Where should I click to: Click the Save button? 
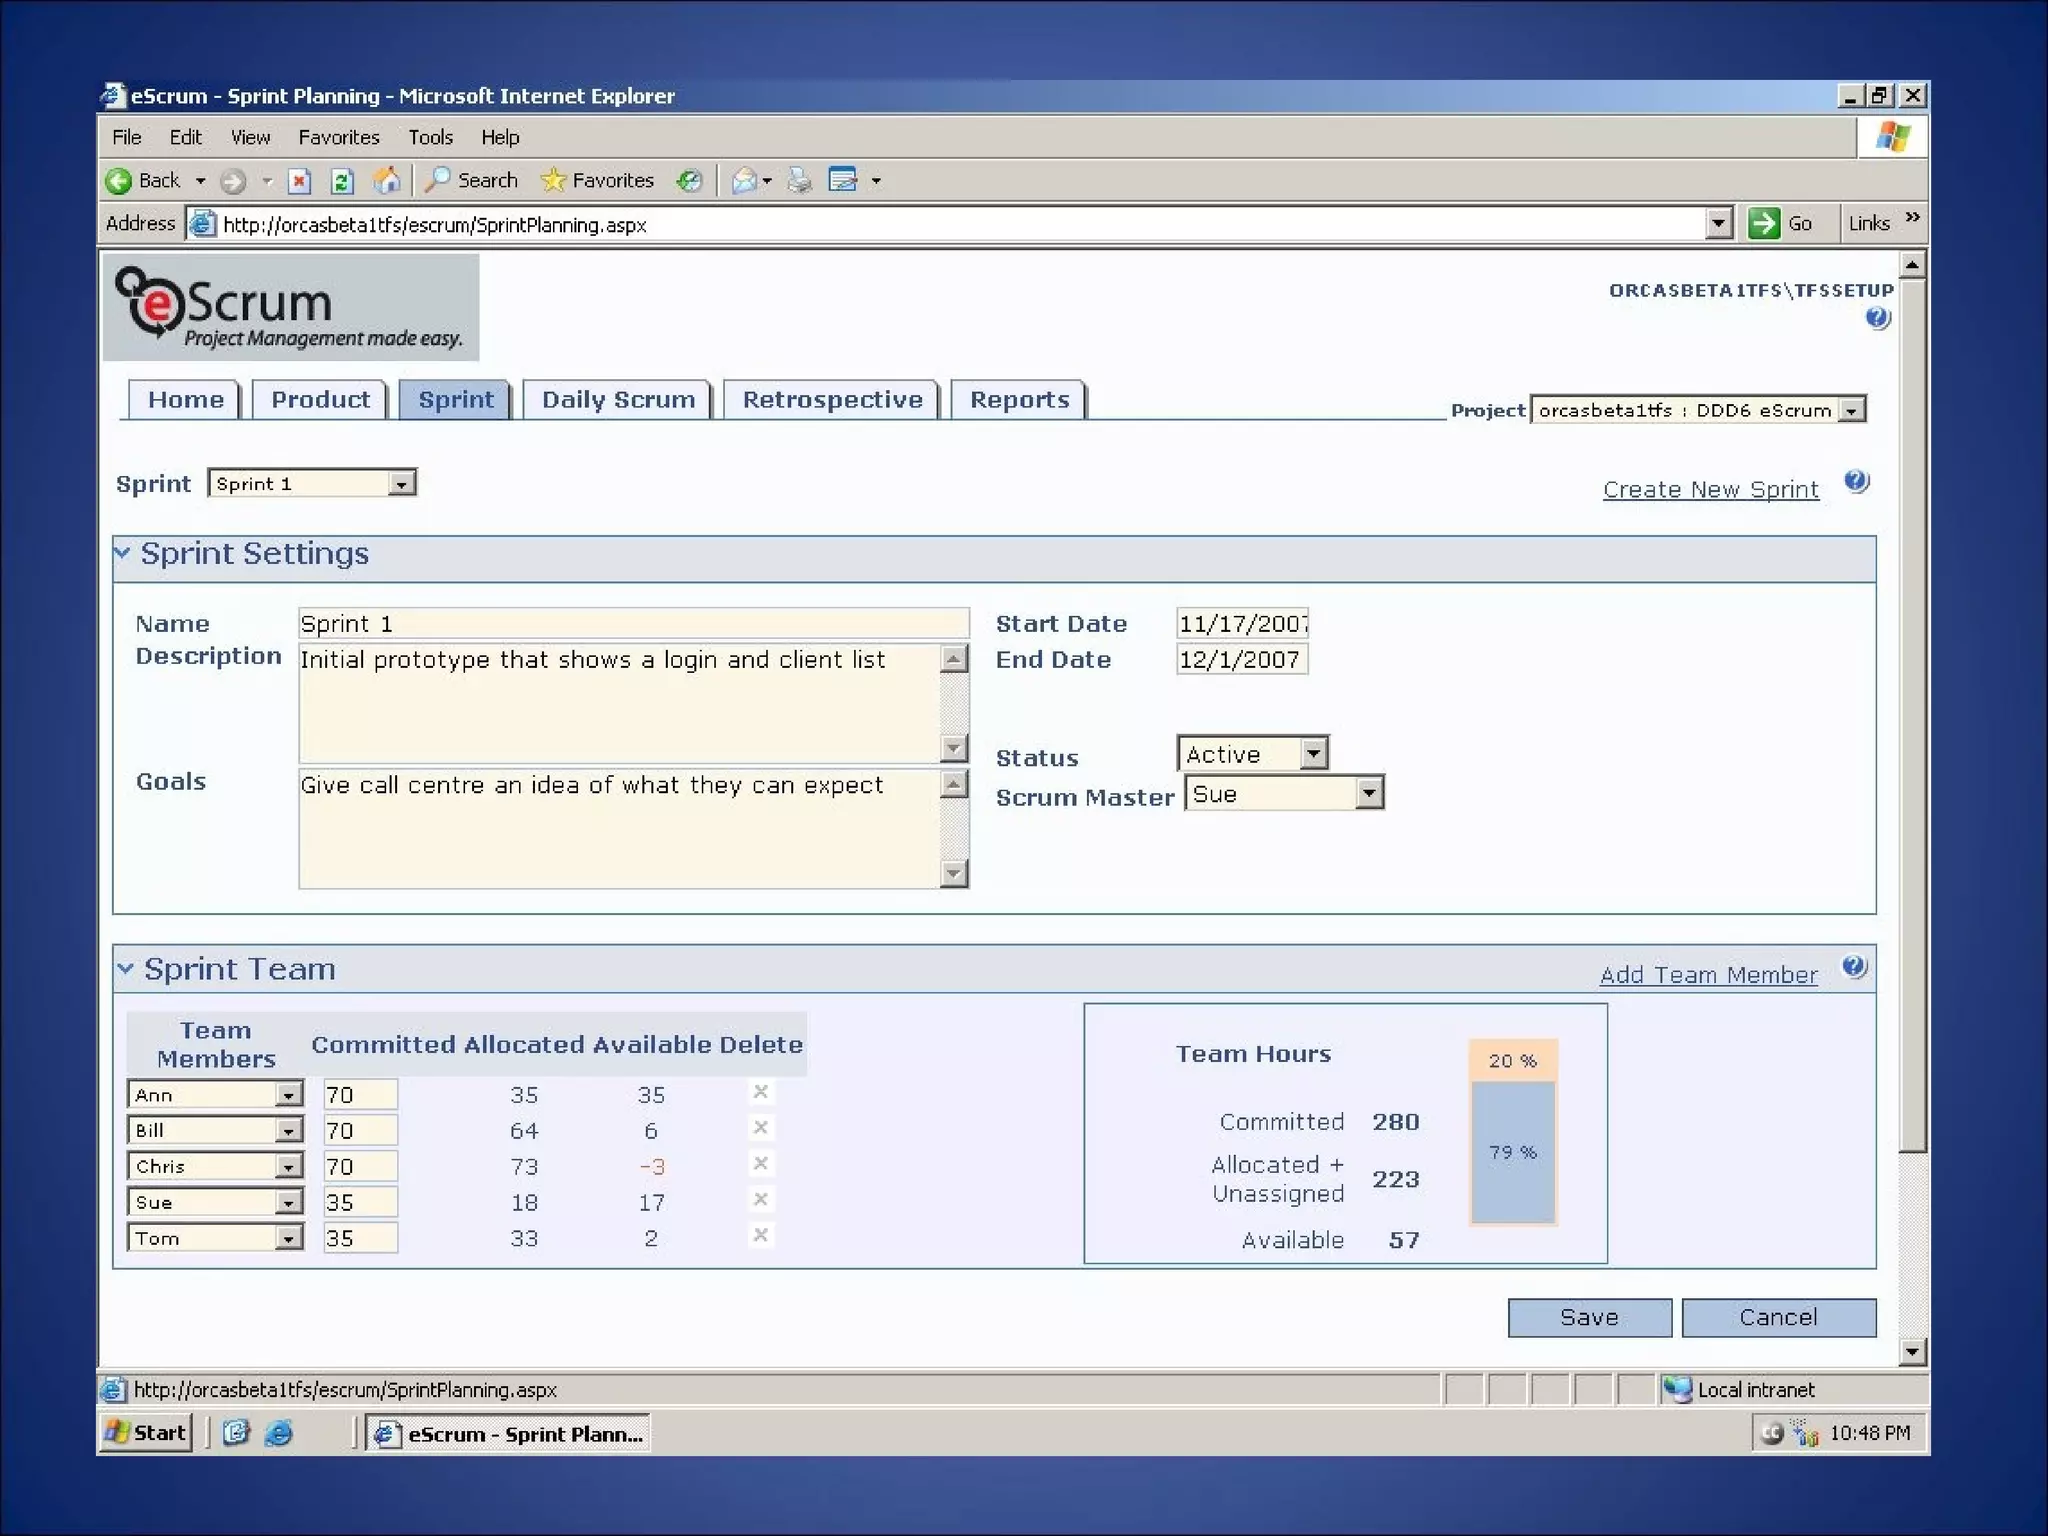point(1588,1317)
